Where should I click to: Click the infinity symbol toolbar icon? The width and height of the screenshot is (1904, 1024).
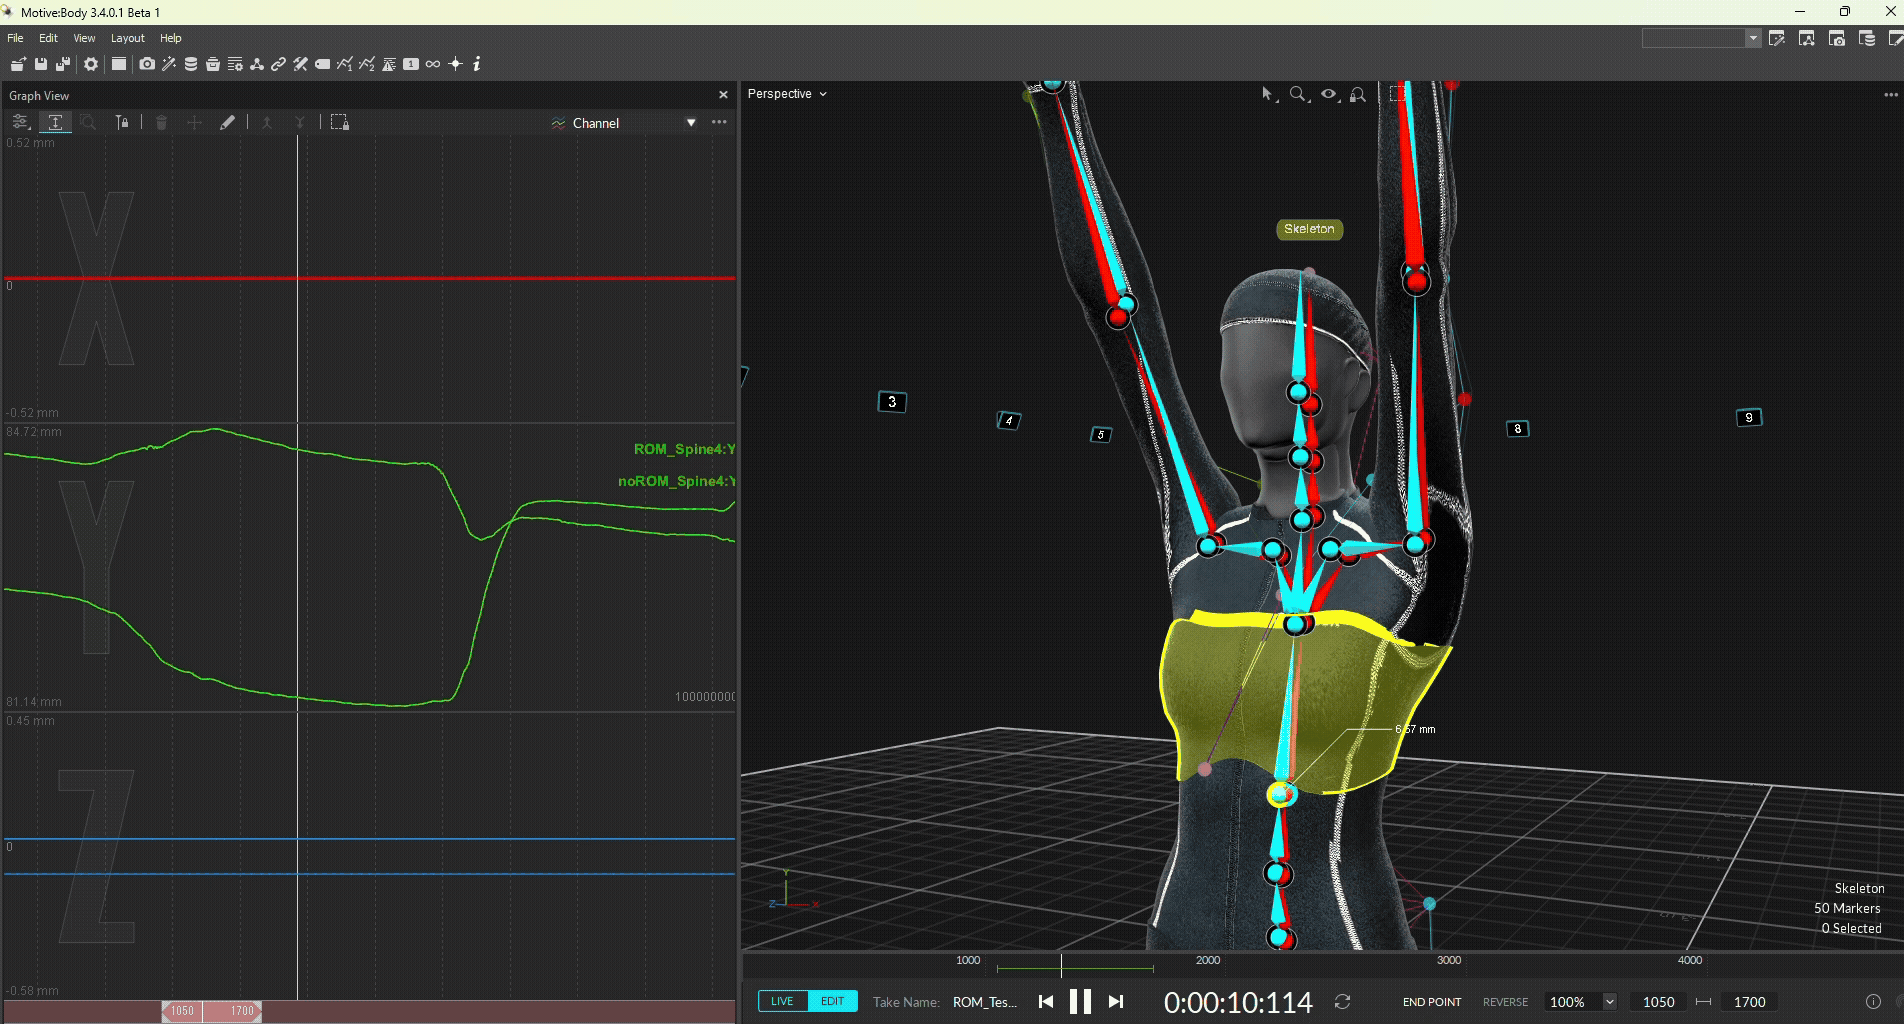(433, 64)
